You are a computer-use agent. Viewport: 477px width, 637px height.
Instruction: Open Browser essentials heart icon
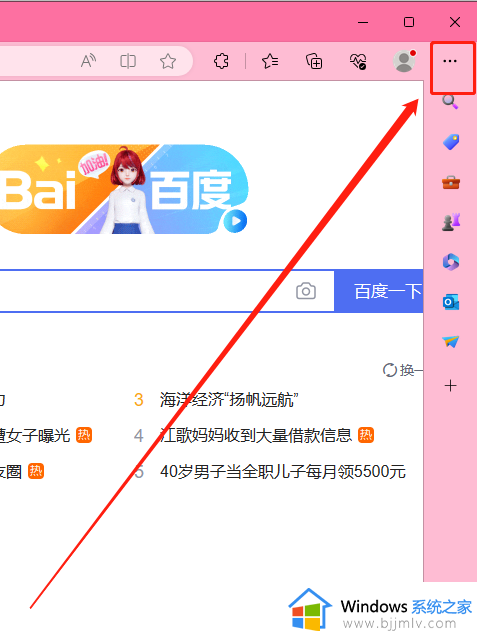[358, 61]
